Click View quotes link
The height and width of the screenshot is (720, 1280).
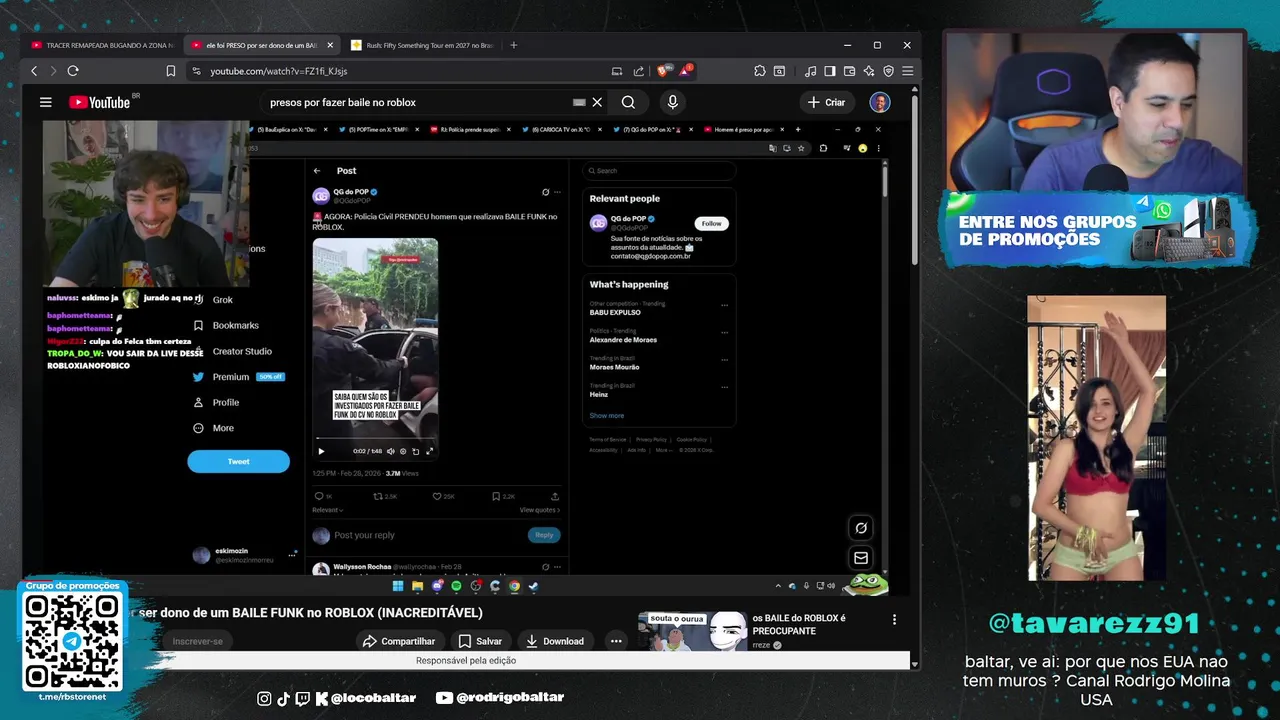[x=540, y=510]
